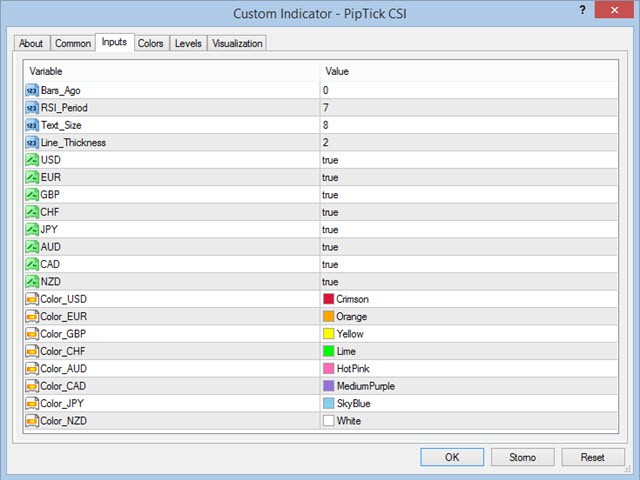Click the color icon beside Color_EUR
Viewport: 640px width, 480px height.
tap(32, 317)
